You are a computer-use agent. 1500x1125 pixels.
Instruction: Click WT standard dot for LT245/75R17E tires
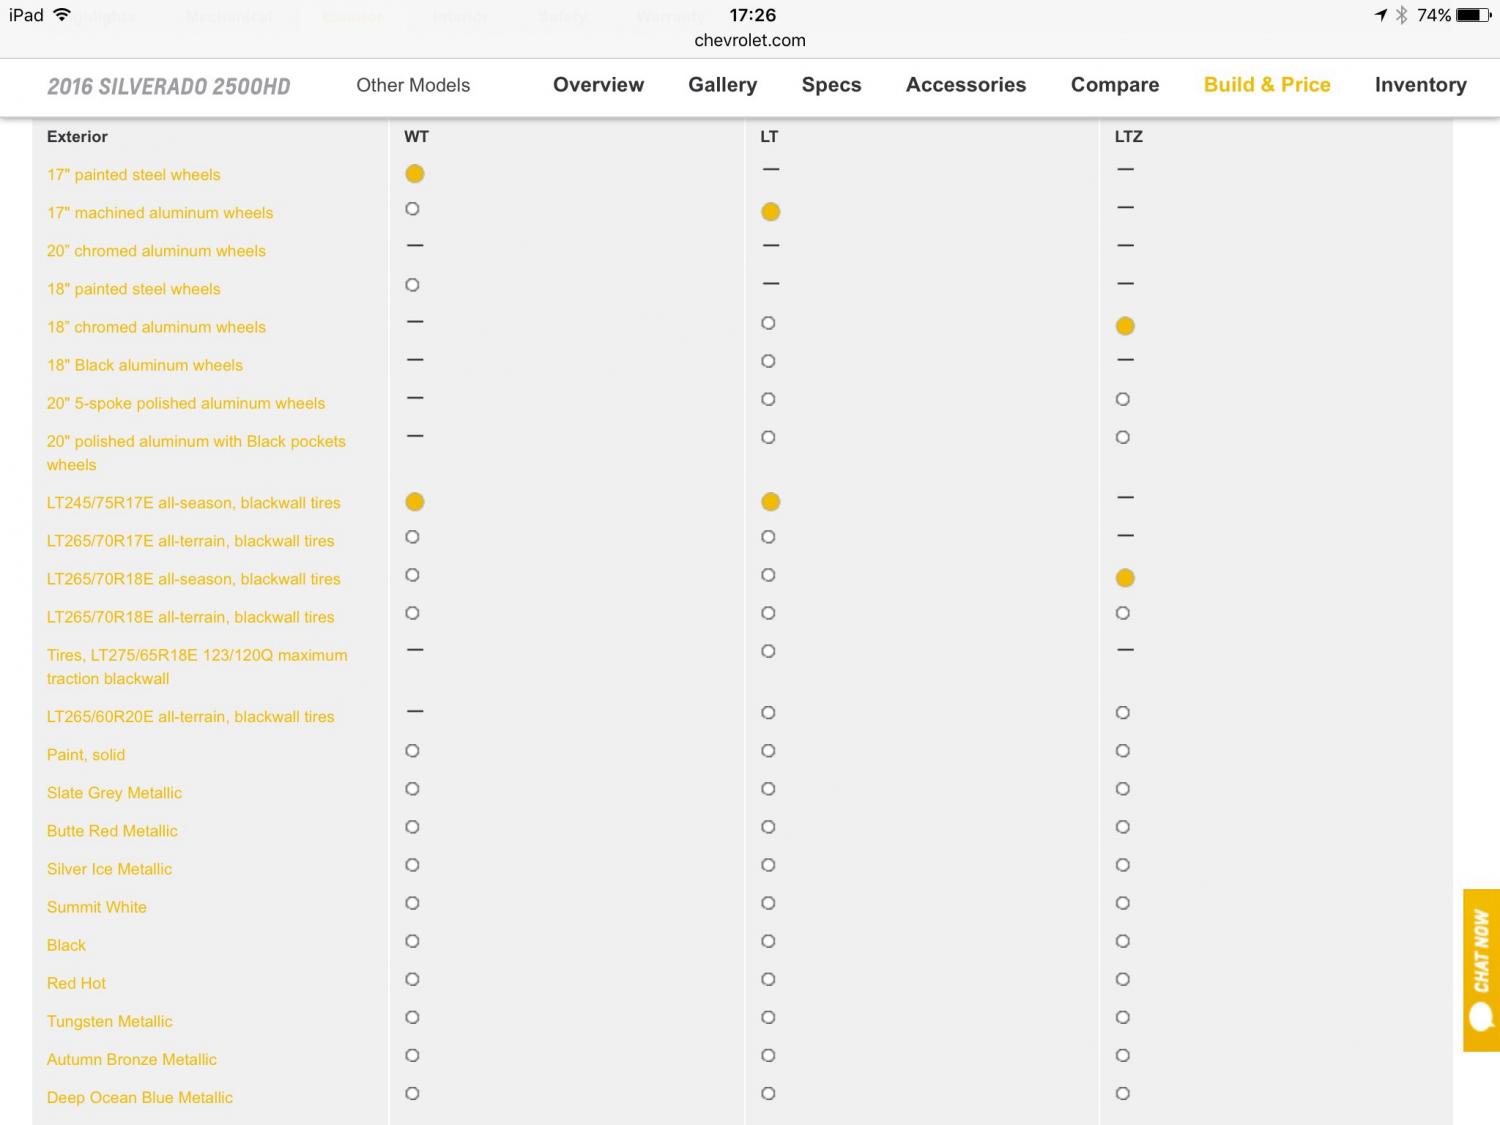415,502
